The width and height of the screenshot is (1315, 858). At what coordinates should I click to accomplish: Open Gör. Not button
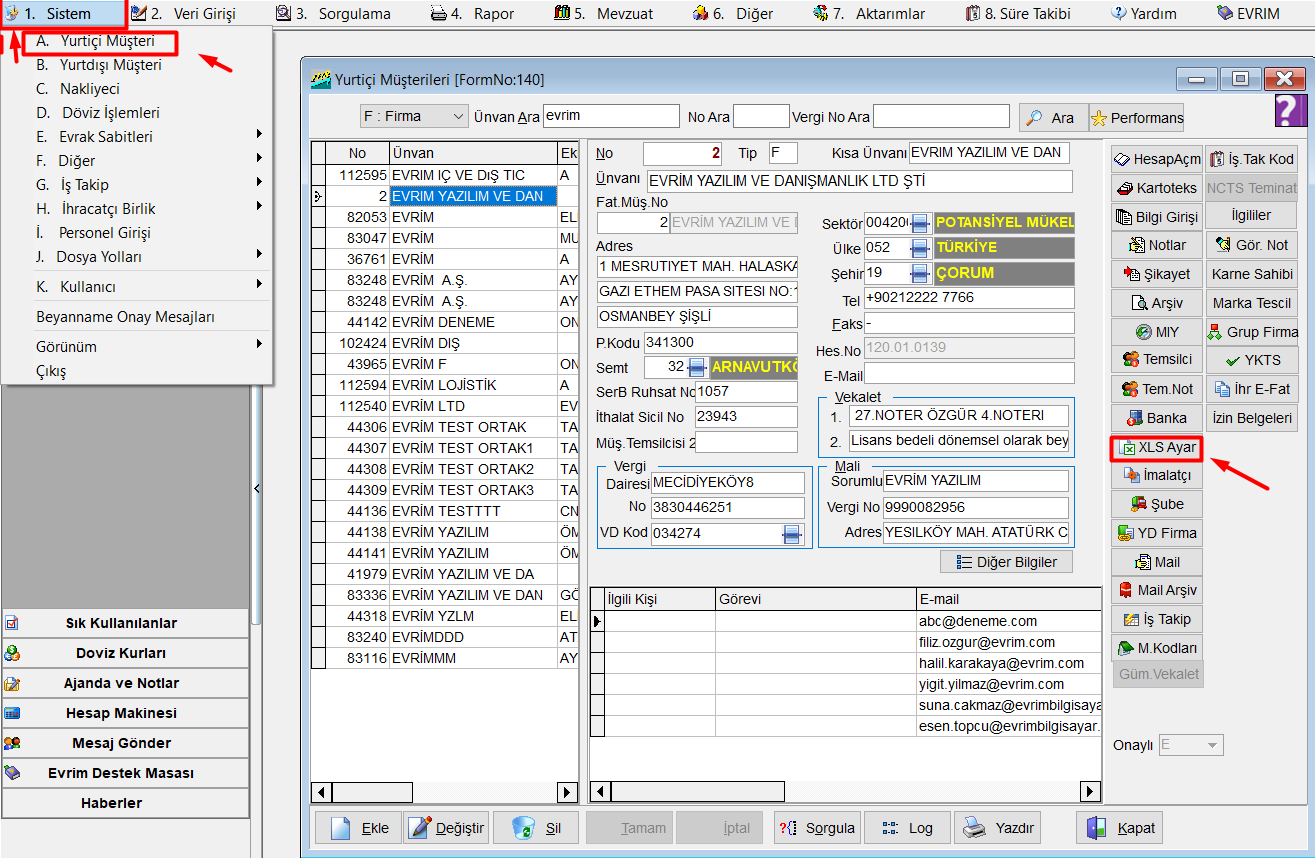(1251, 245)
